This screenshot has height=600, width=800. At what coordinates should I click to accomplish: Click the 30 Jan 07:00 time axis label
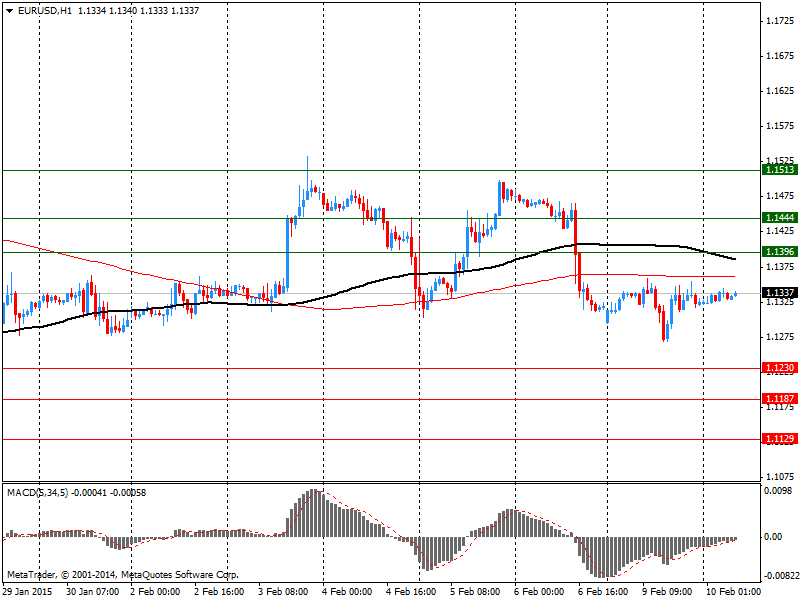pyautogui.click(x=93, y=592)
